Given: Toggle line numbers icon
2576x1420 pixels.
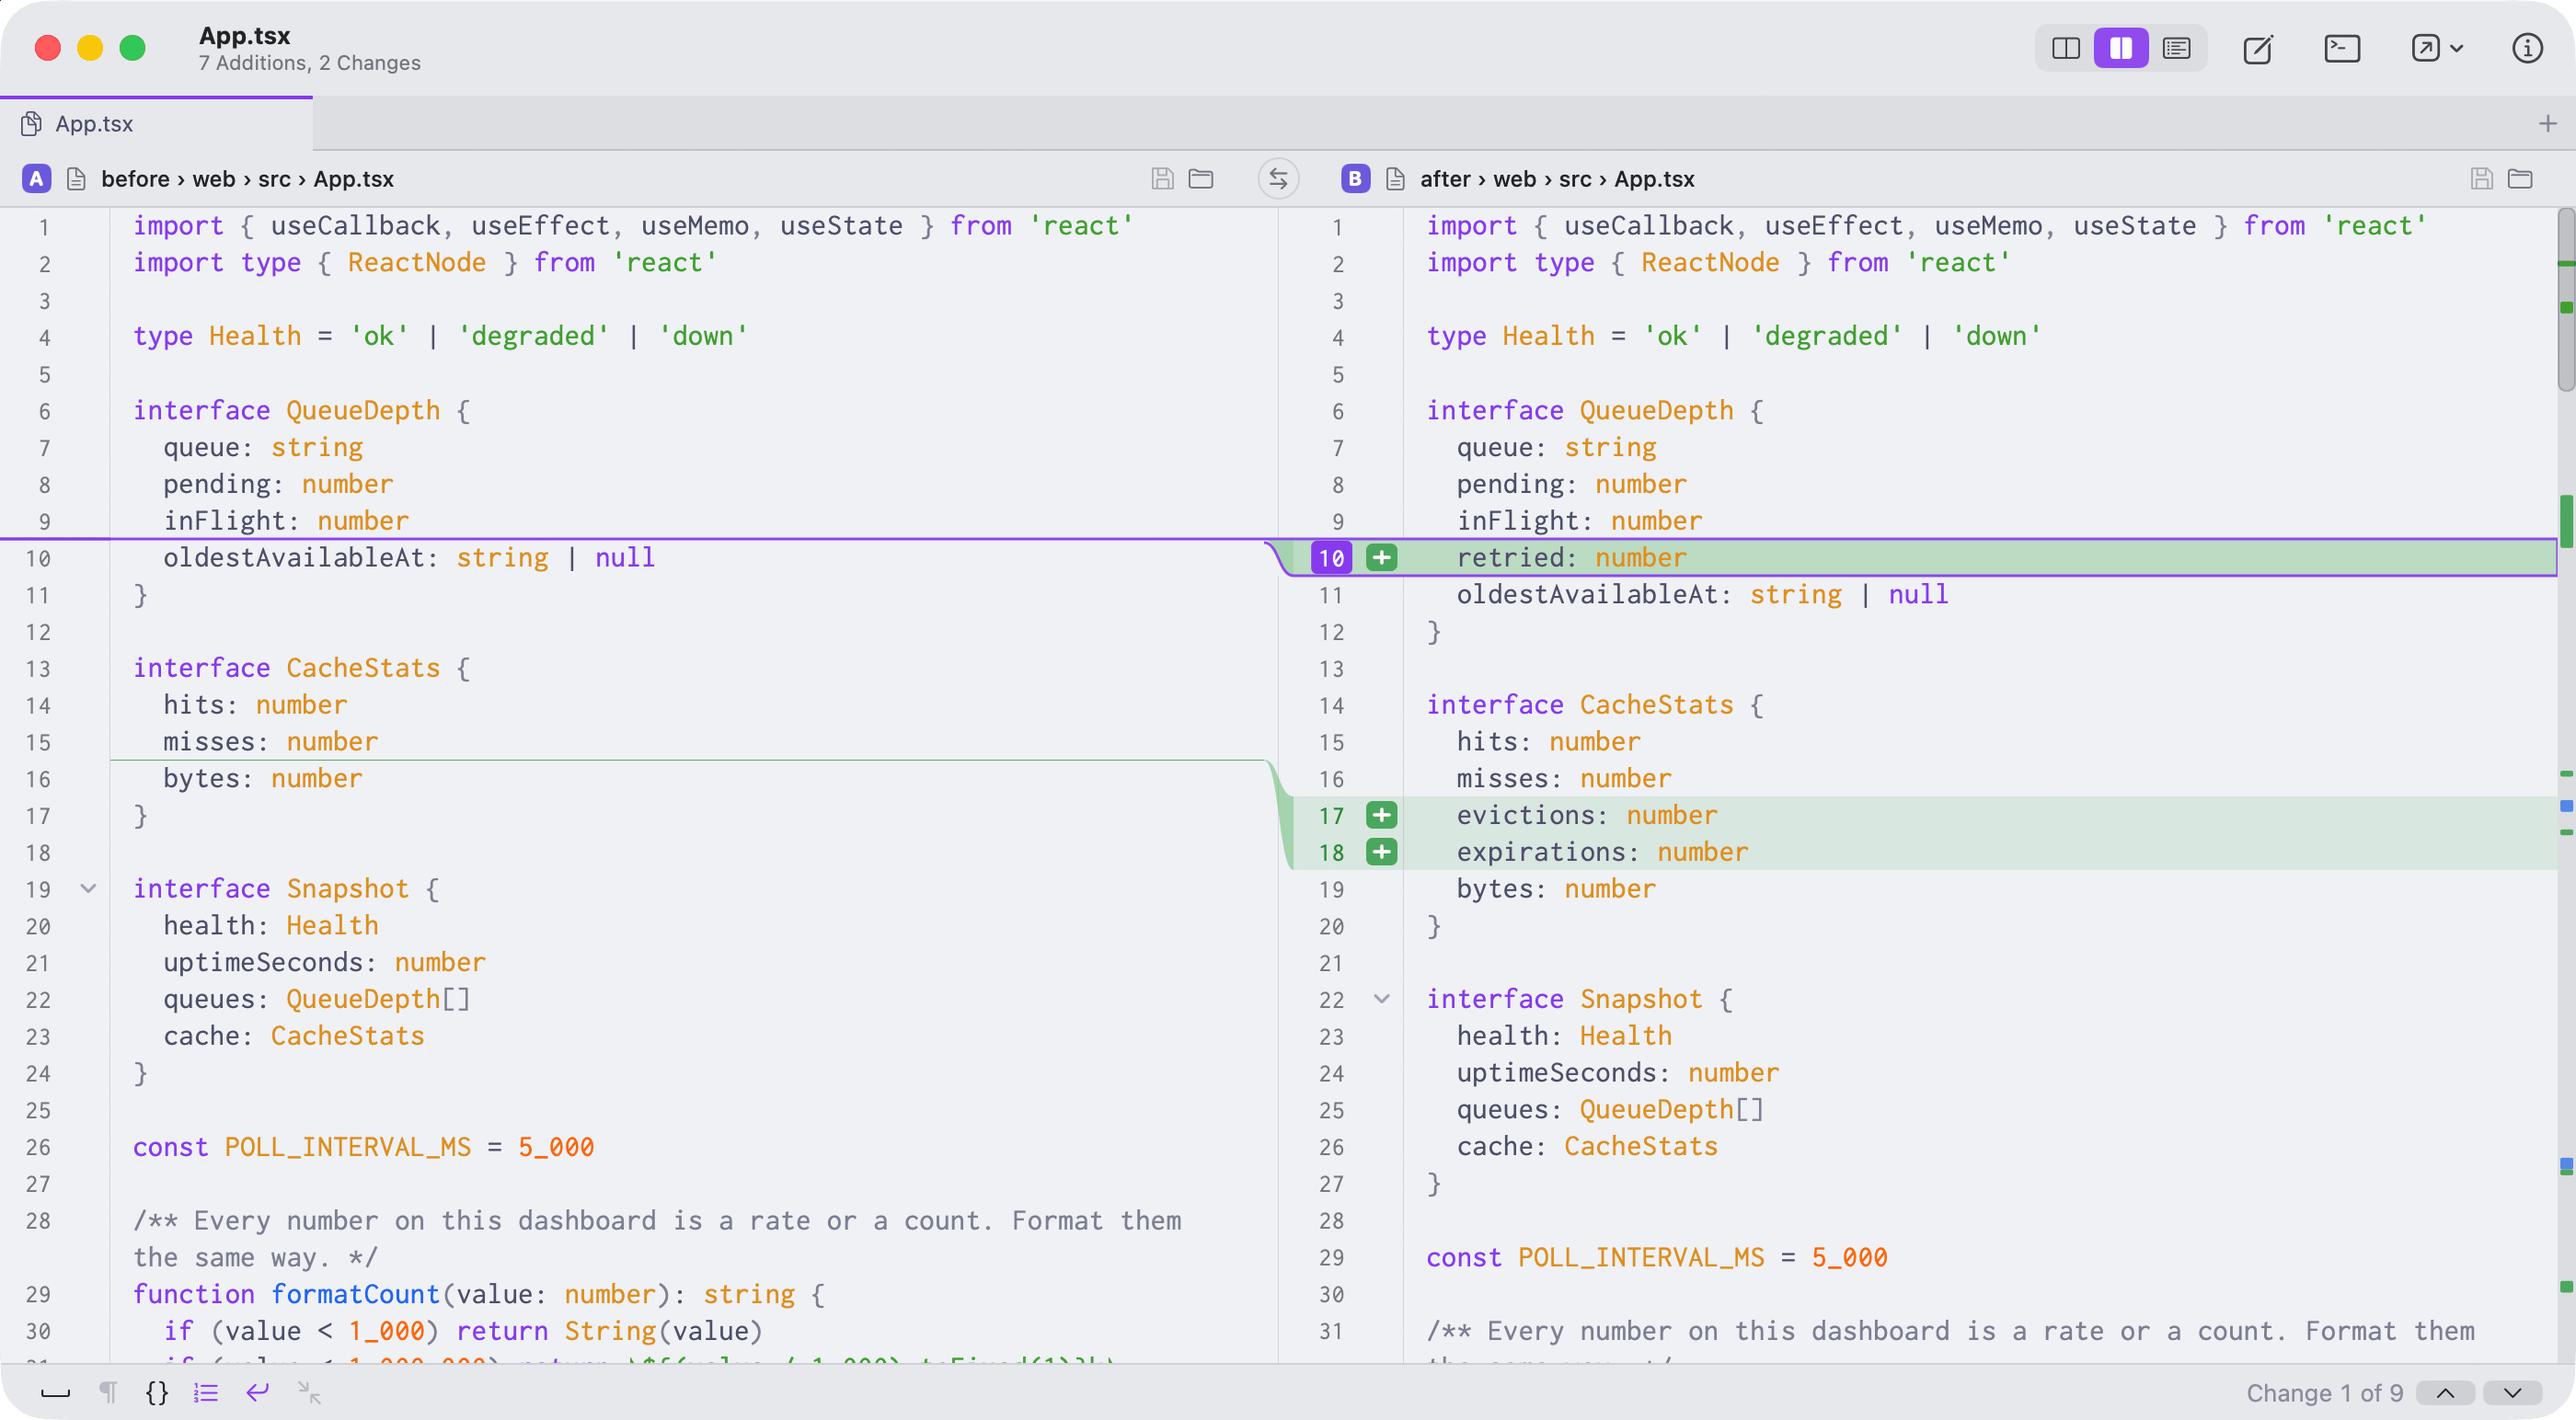Looking at the screenshot, I should (x=206, y=1393).
